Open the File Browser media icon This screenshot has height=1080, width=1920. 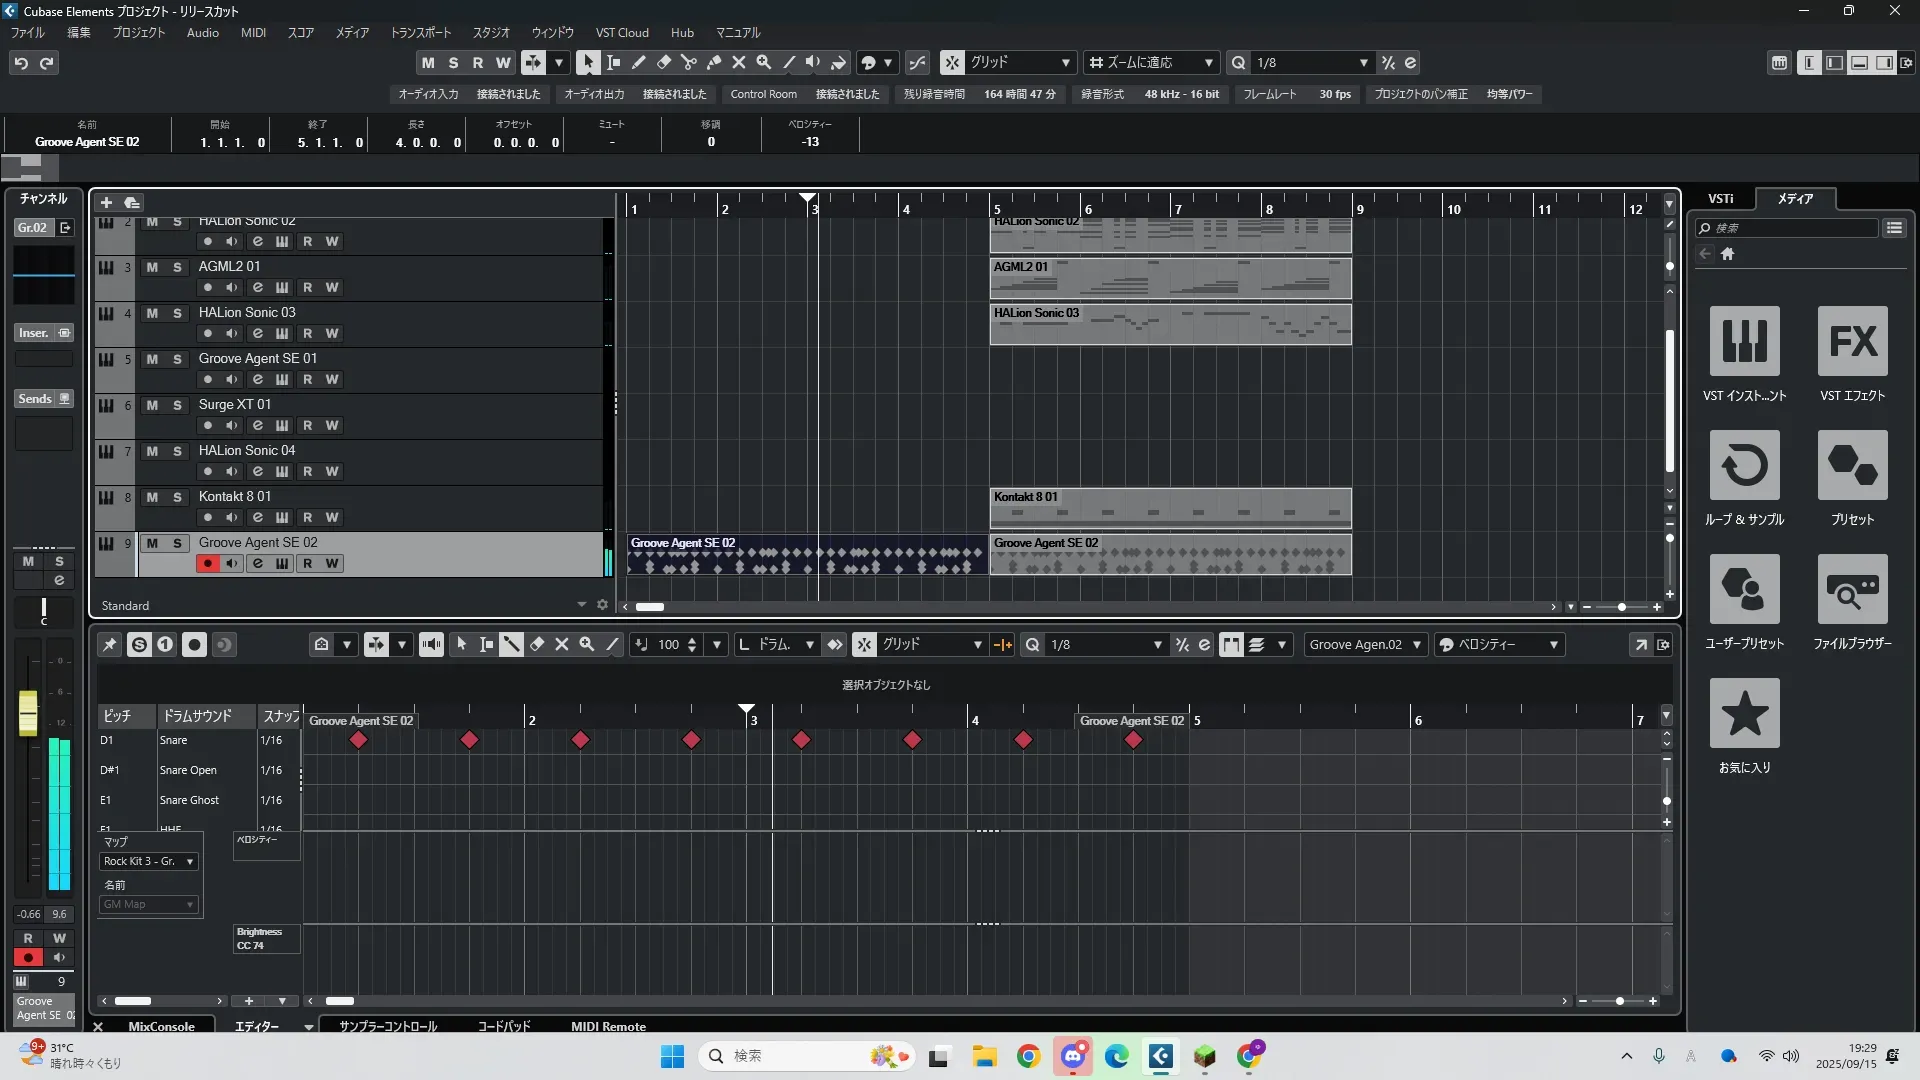click(x=1852, y=589)
